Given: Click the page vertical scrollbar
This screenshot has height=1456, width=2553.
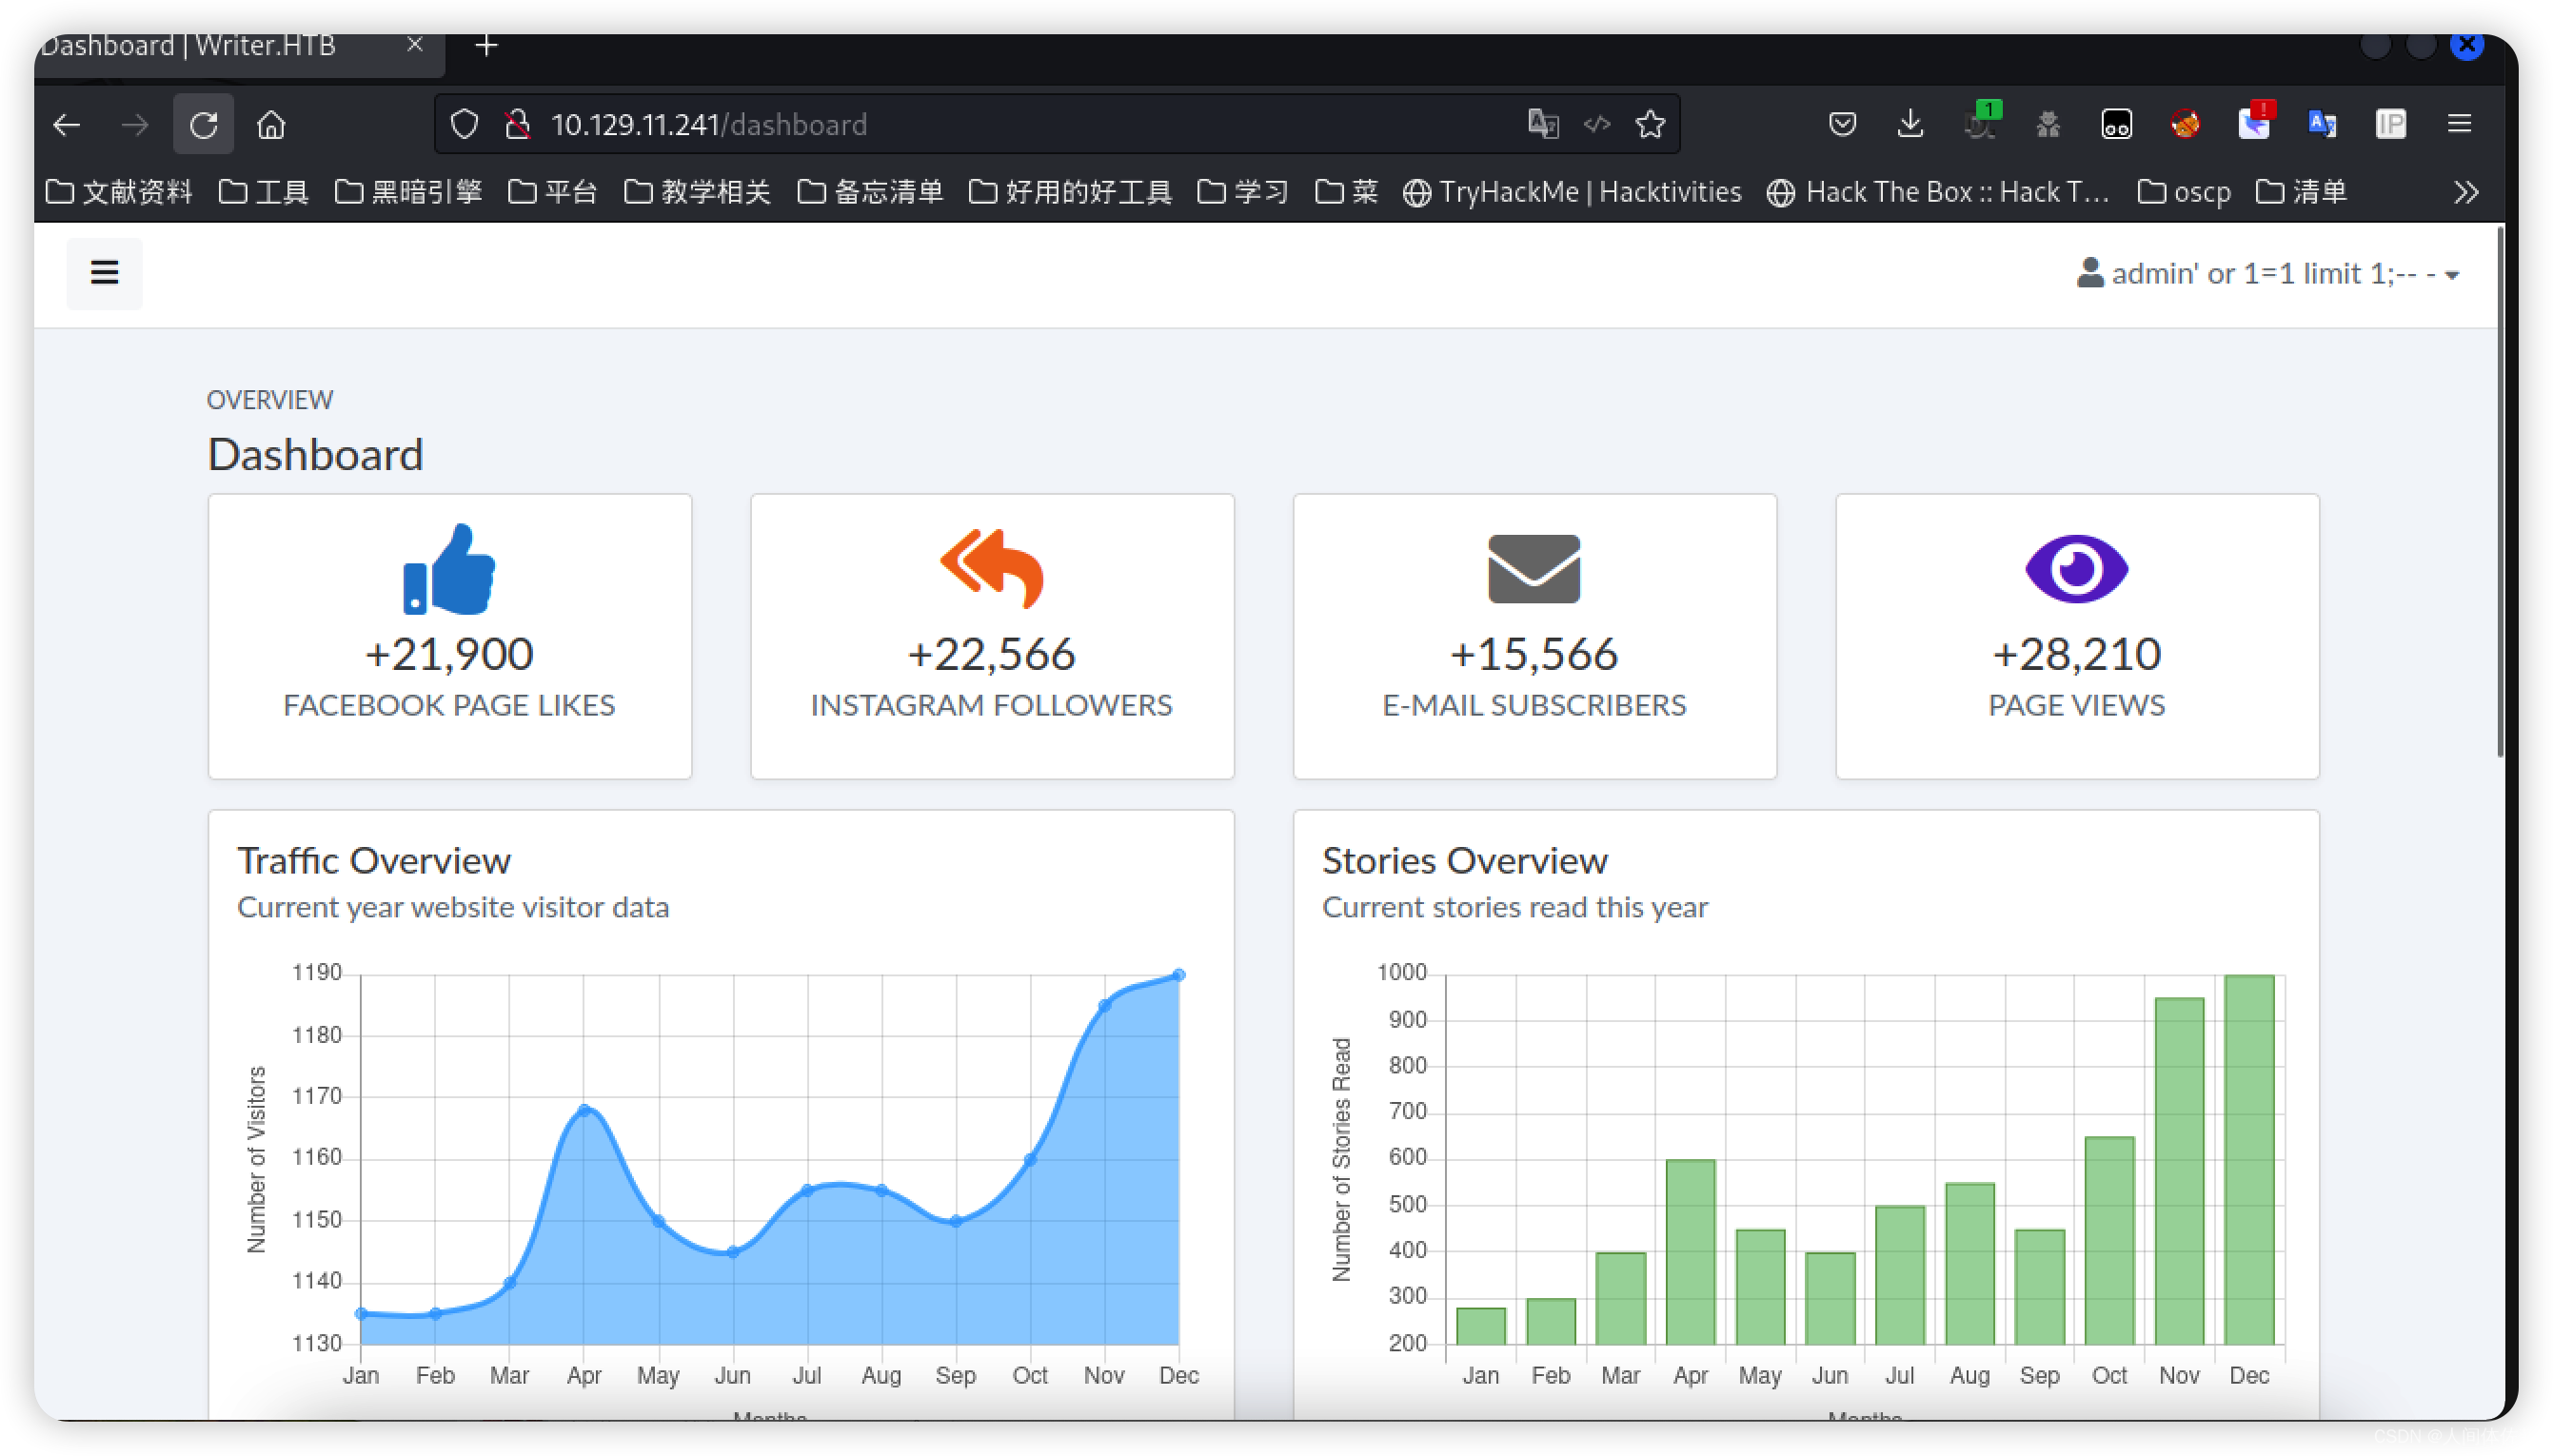Looking at the screenshot, I should click(x=2499, y=492).
